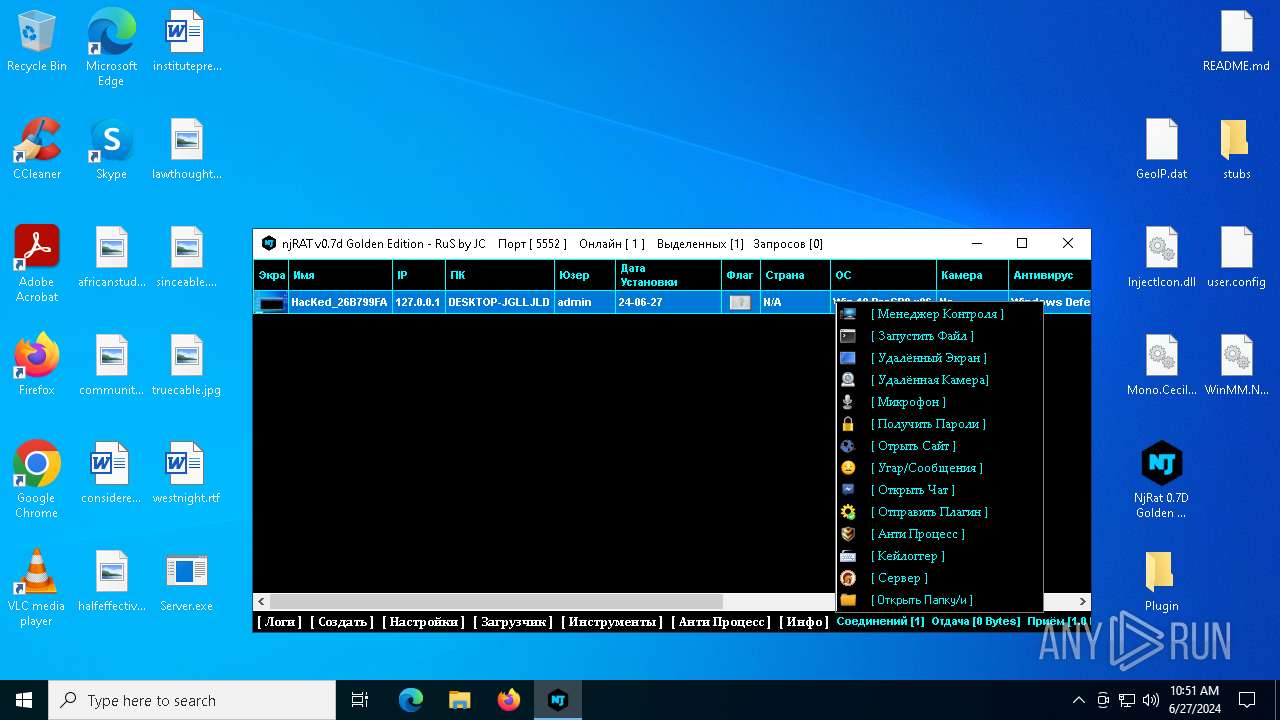The width and height of the screenshot is (1280, 720).
Task: Click the horizontal scrollbar in the client list
Action: (496, 601)
